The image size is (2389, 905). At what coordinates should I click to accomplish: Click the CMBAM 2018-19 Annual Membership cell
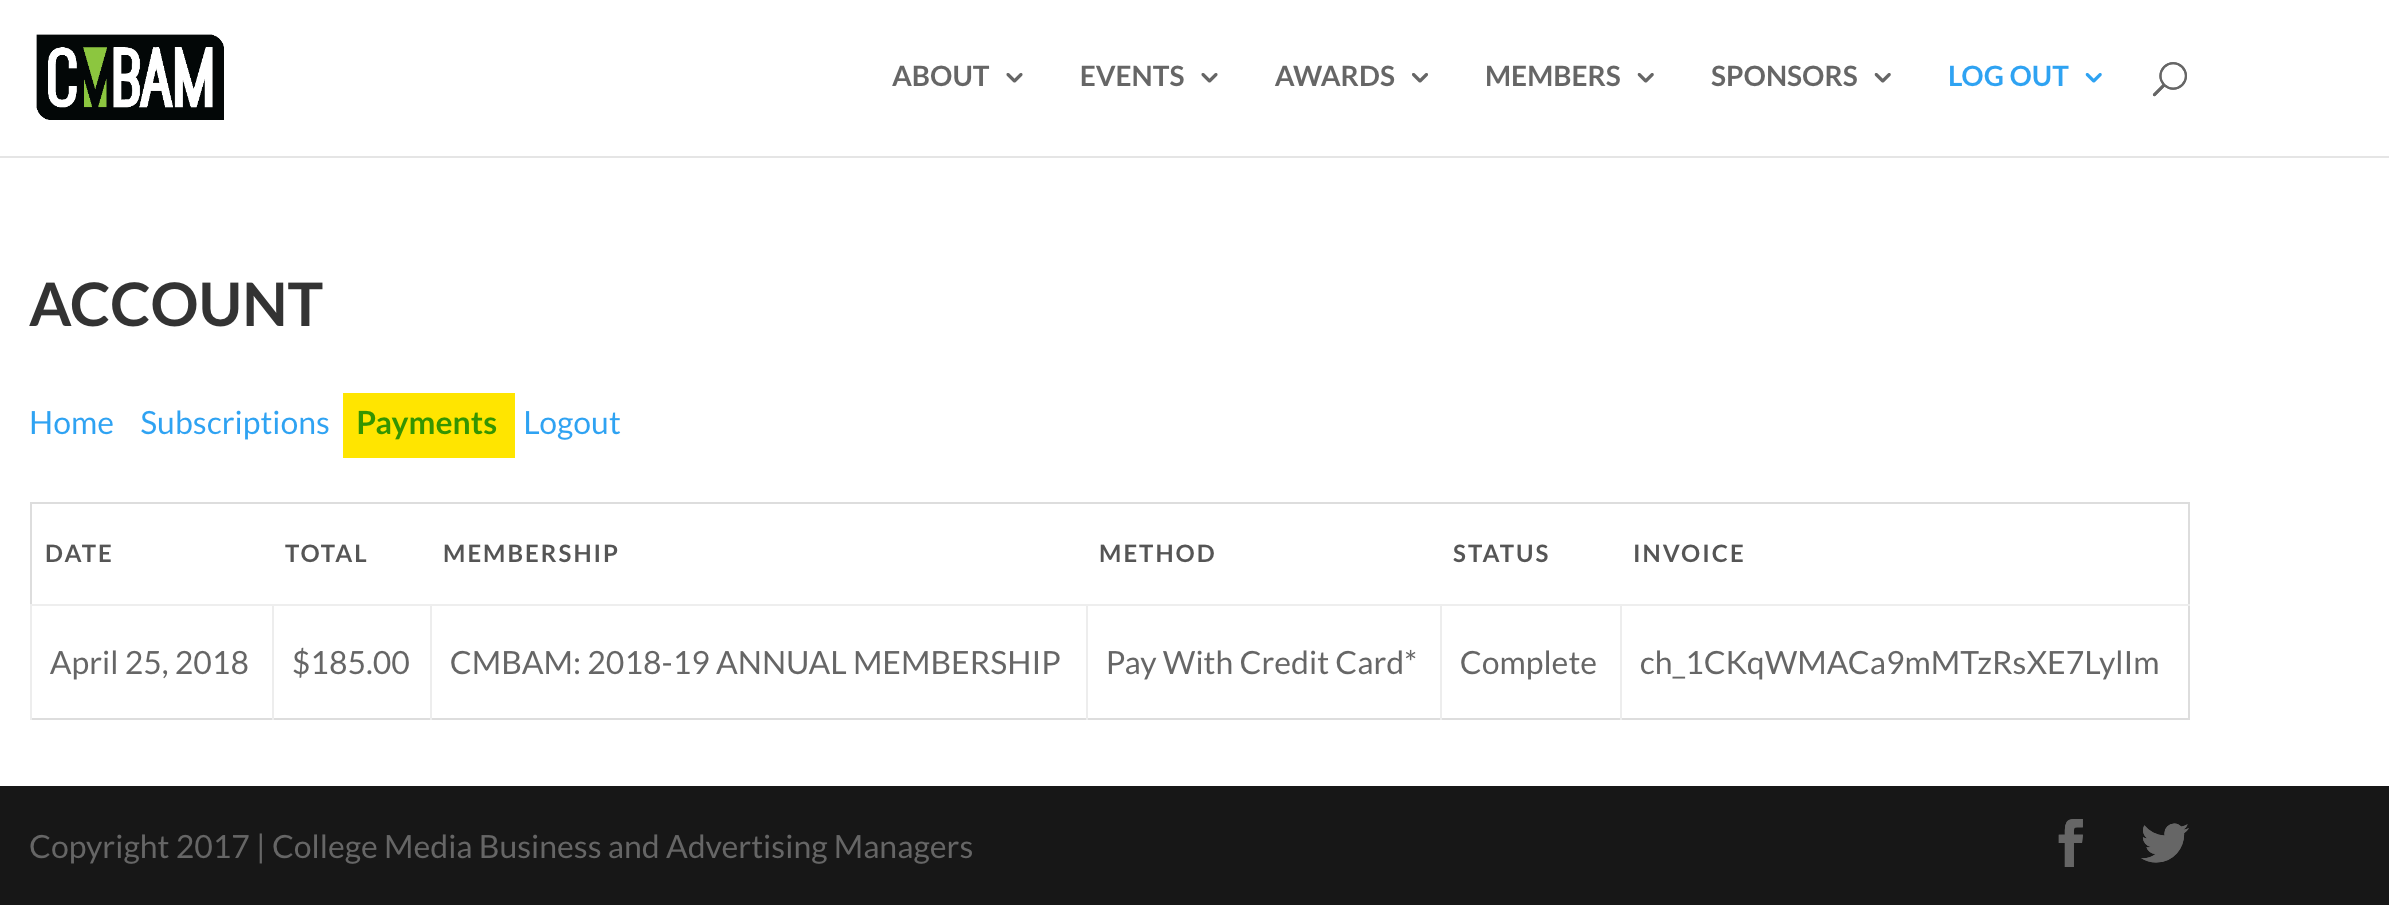pyautogui.click(x=758, y=662)
